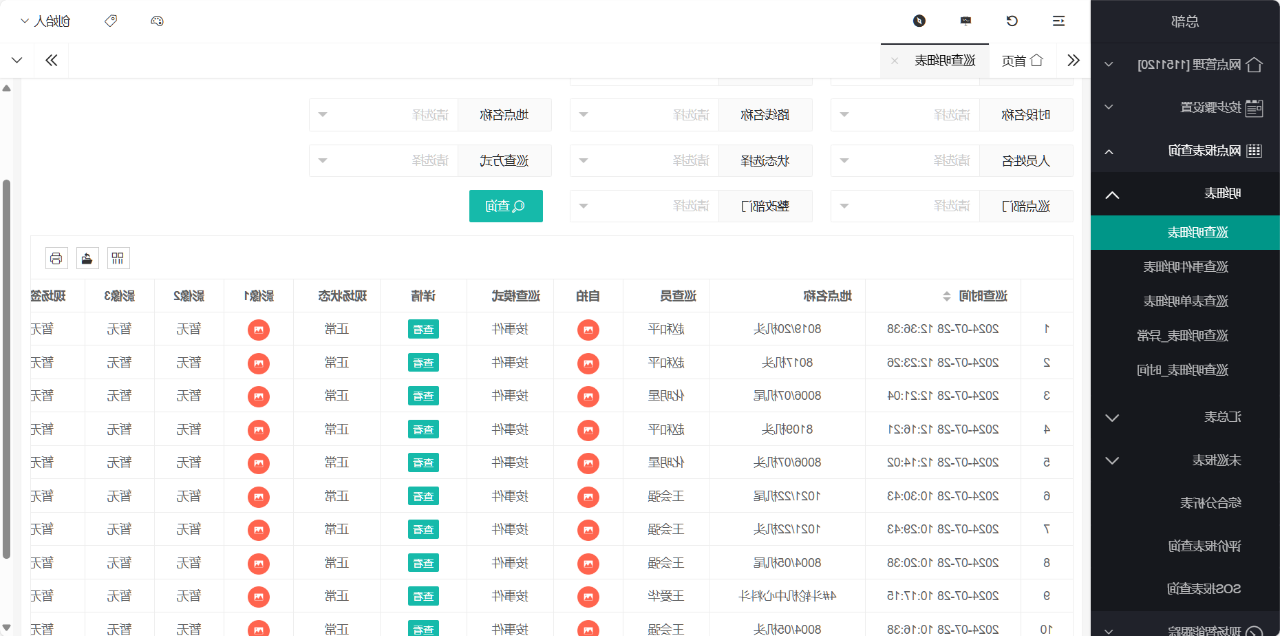
Task: Click the red photo icon in the first table row
Action: pos(588,330)
